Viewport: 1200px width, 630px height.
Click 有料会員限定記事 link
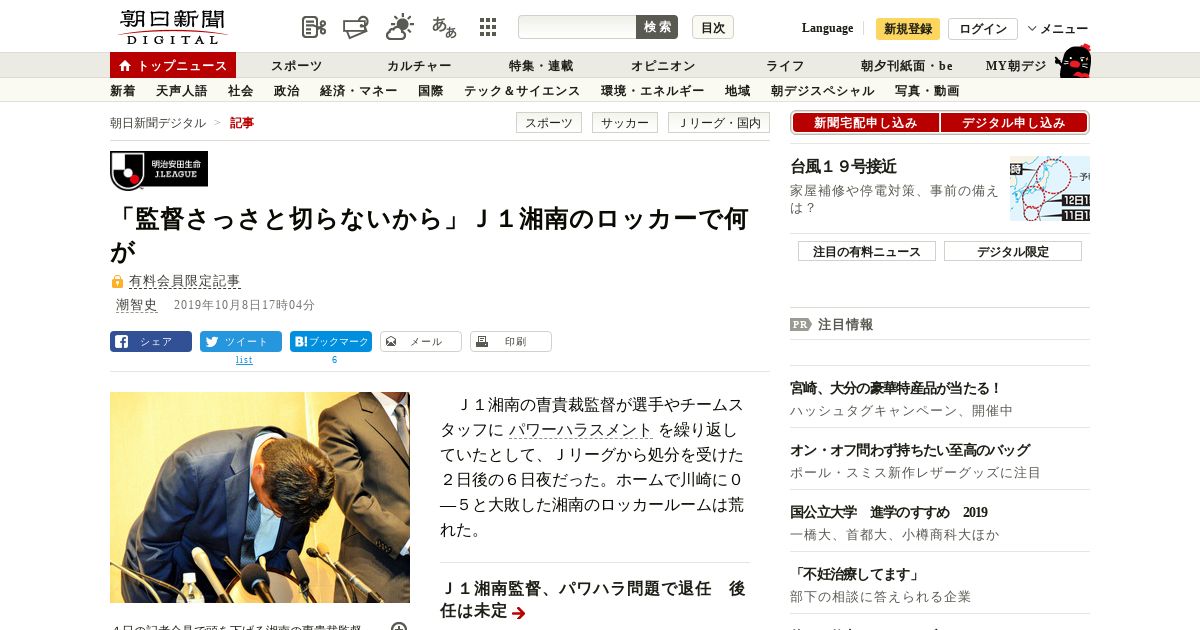[185, 281]
